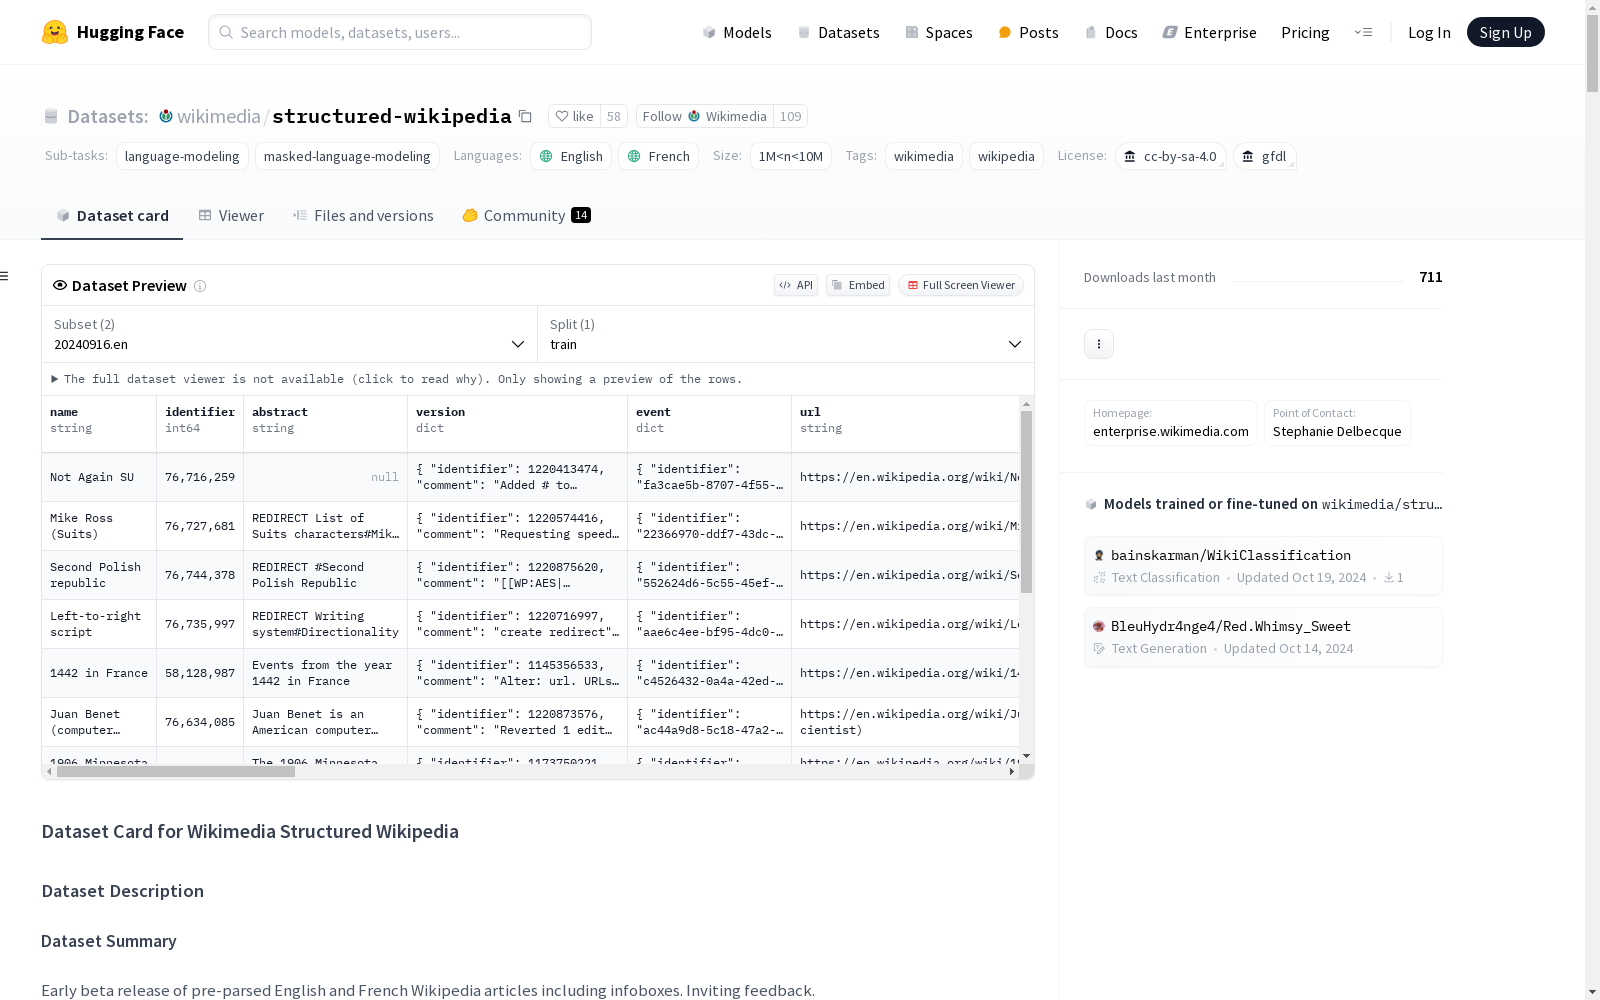The width and height of the screenshot is (1600, 1000).
Task: Click the Log In link
Action: pyautogui.click(x=1429, y=32)
